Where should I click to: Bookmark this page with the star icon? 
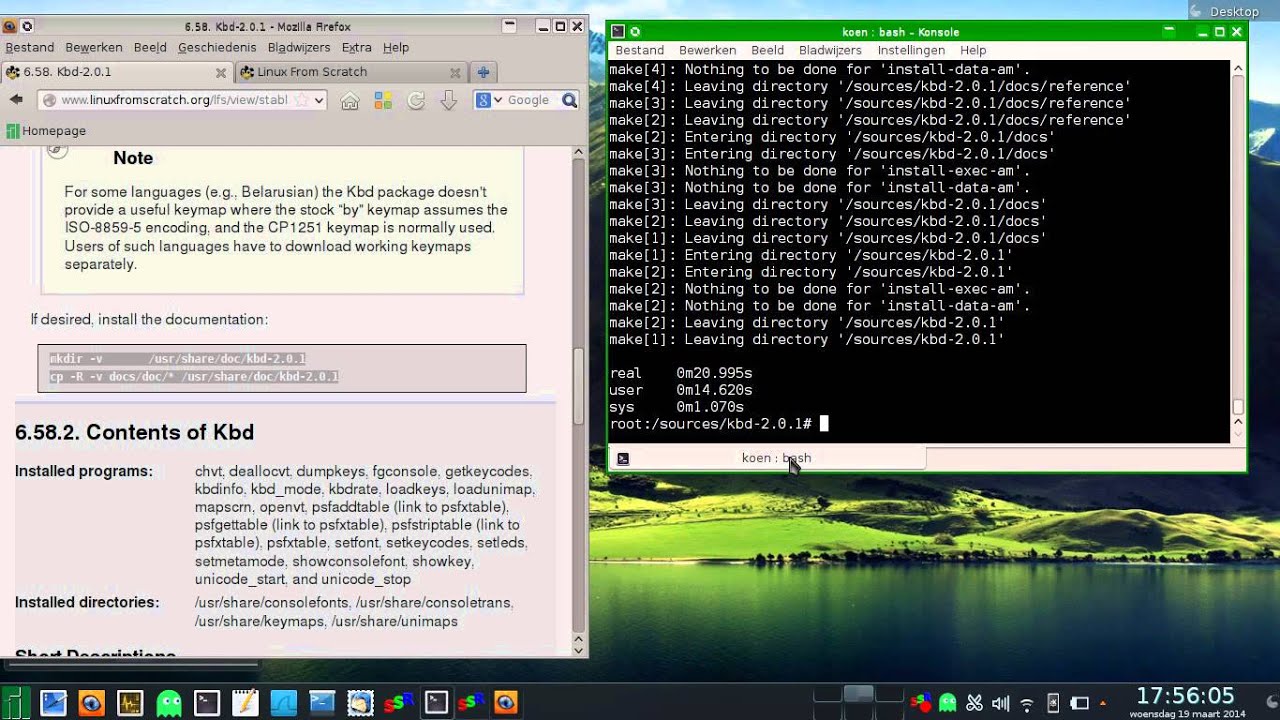(301, 100)
